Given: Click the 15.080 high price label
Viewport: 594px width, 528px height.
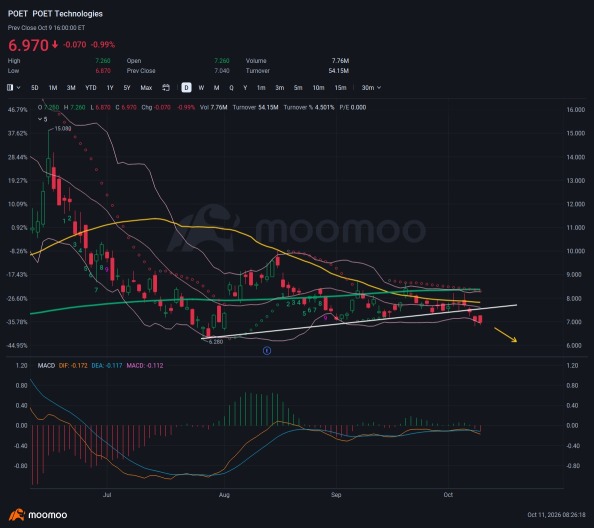Looking at the screenshot, I should (x=63, y=129).
